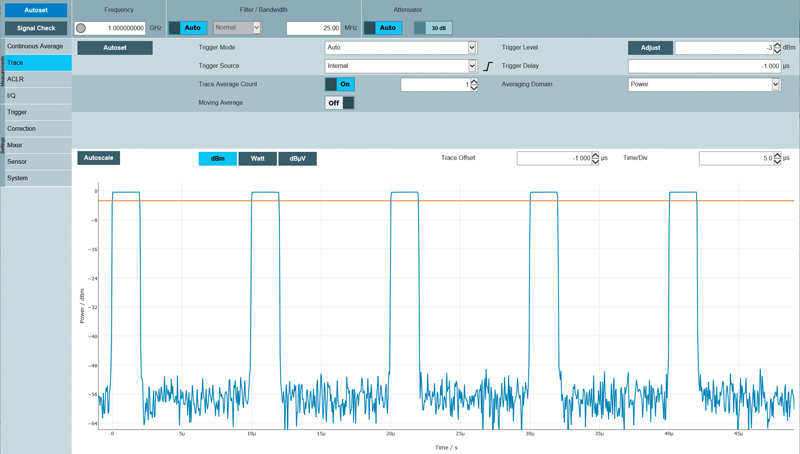Image resolution: width=800 pixels, height=454 pixels.
Task: Run Signal Check
Action: pos(36,28)
